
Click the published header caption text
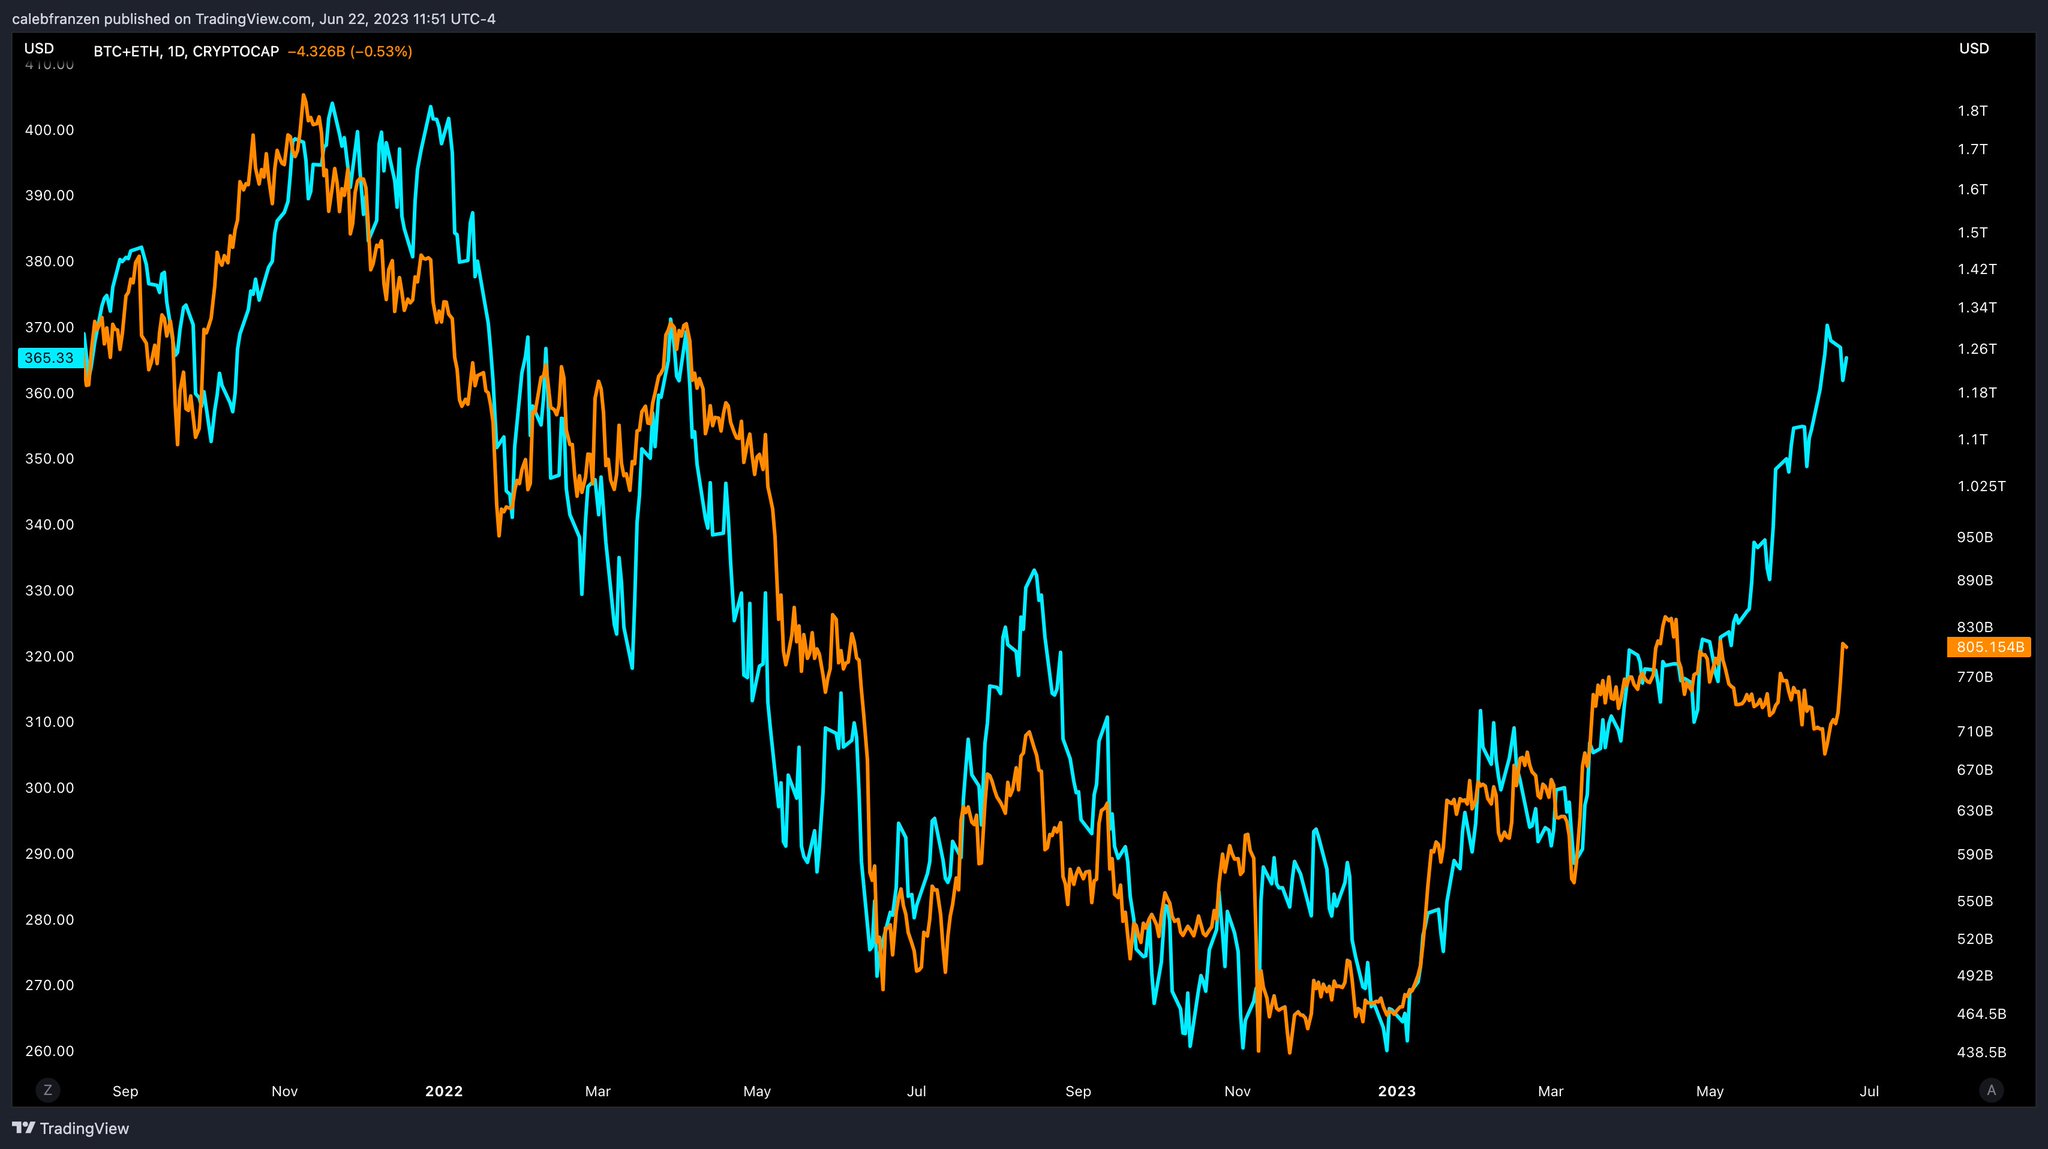click(x=254, y=19)
